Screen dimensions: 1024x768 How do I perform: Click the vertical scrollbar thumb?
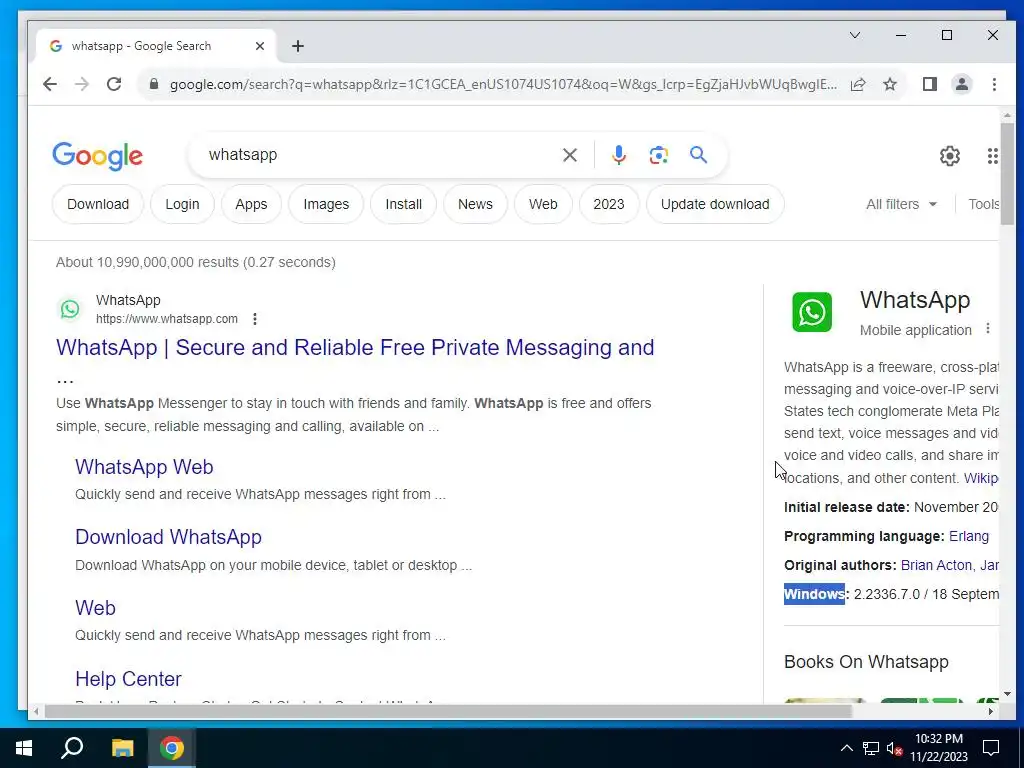1007,174
